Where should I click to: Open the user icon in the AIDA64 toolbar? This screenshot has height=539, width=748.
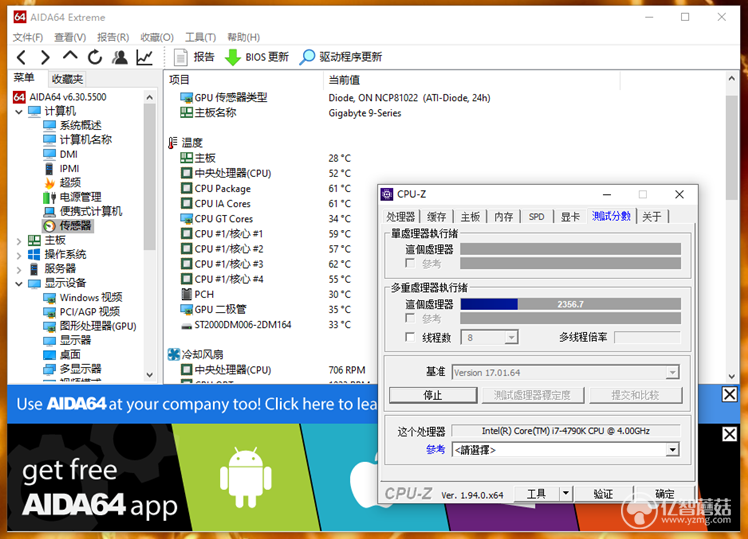point(119,57)
